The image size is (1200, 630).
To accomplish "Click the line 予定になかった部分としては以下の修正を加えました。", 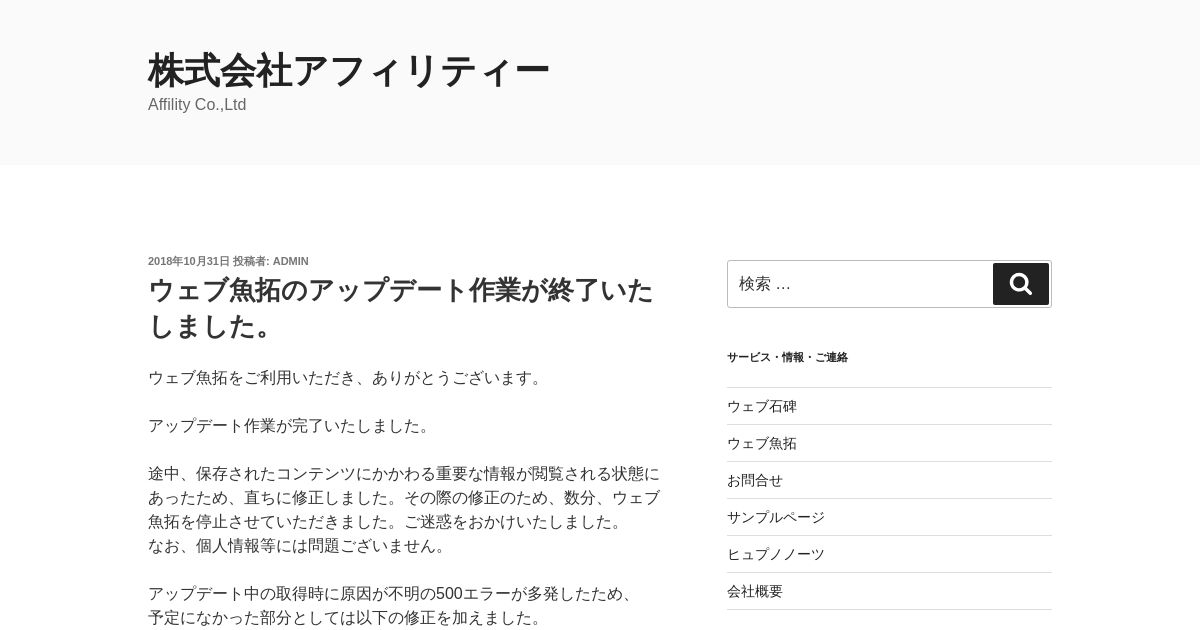I will 348,618.
